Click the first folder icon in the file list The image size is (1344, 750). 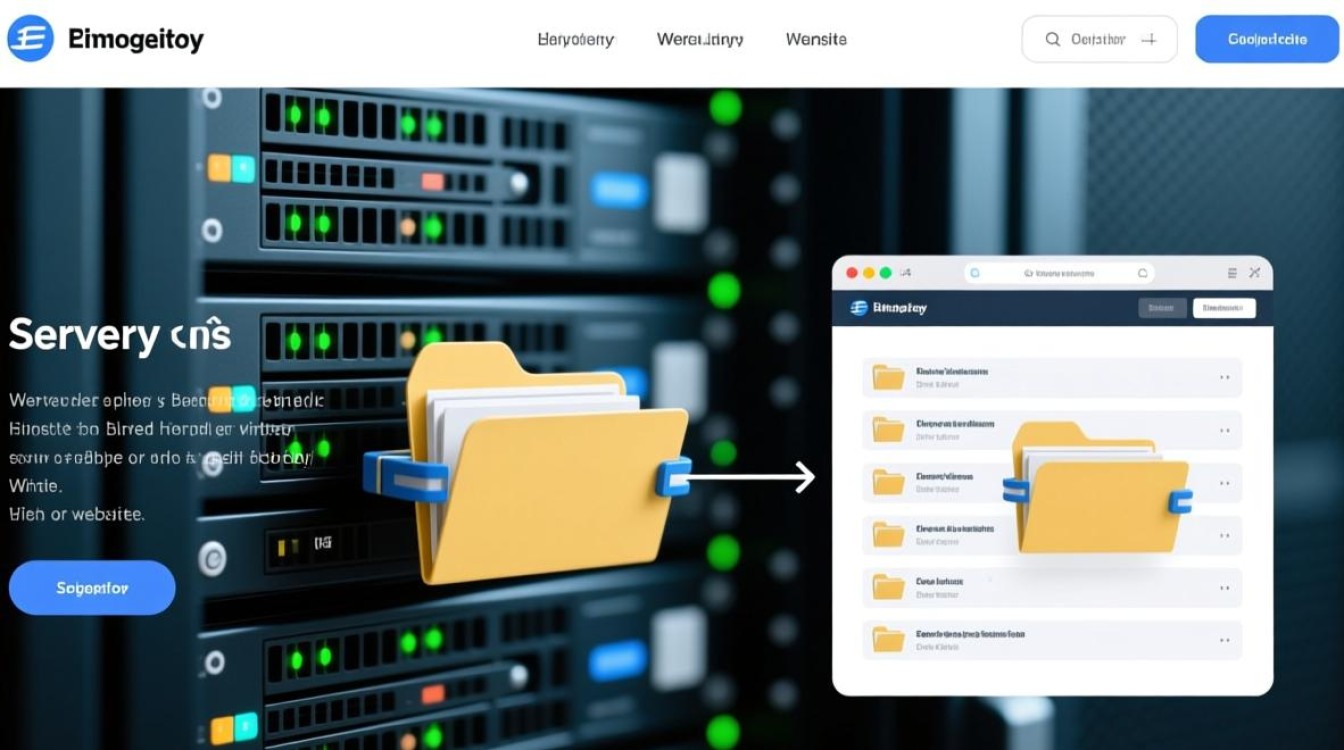pos(888,377)
